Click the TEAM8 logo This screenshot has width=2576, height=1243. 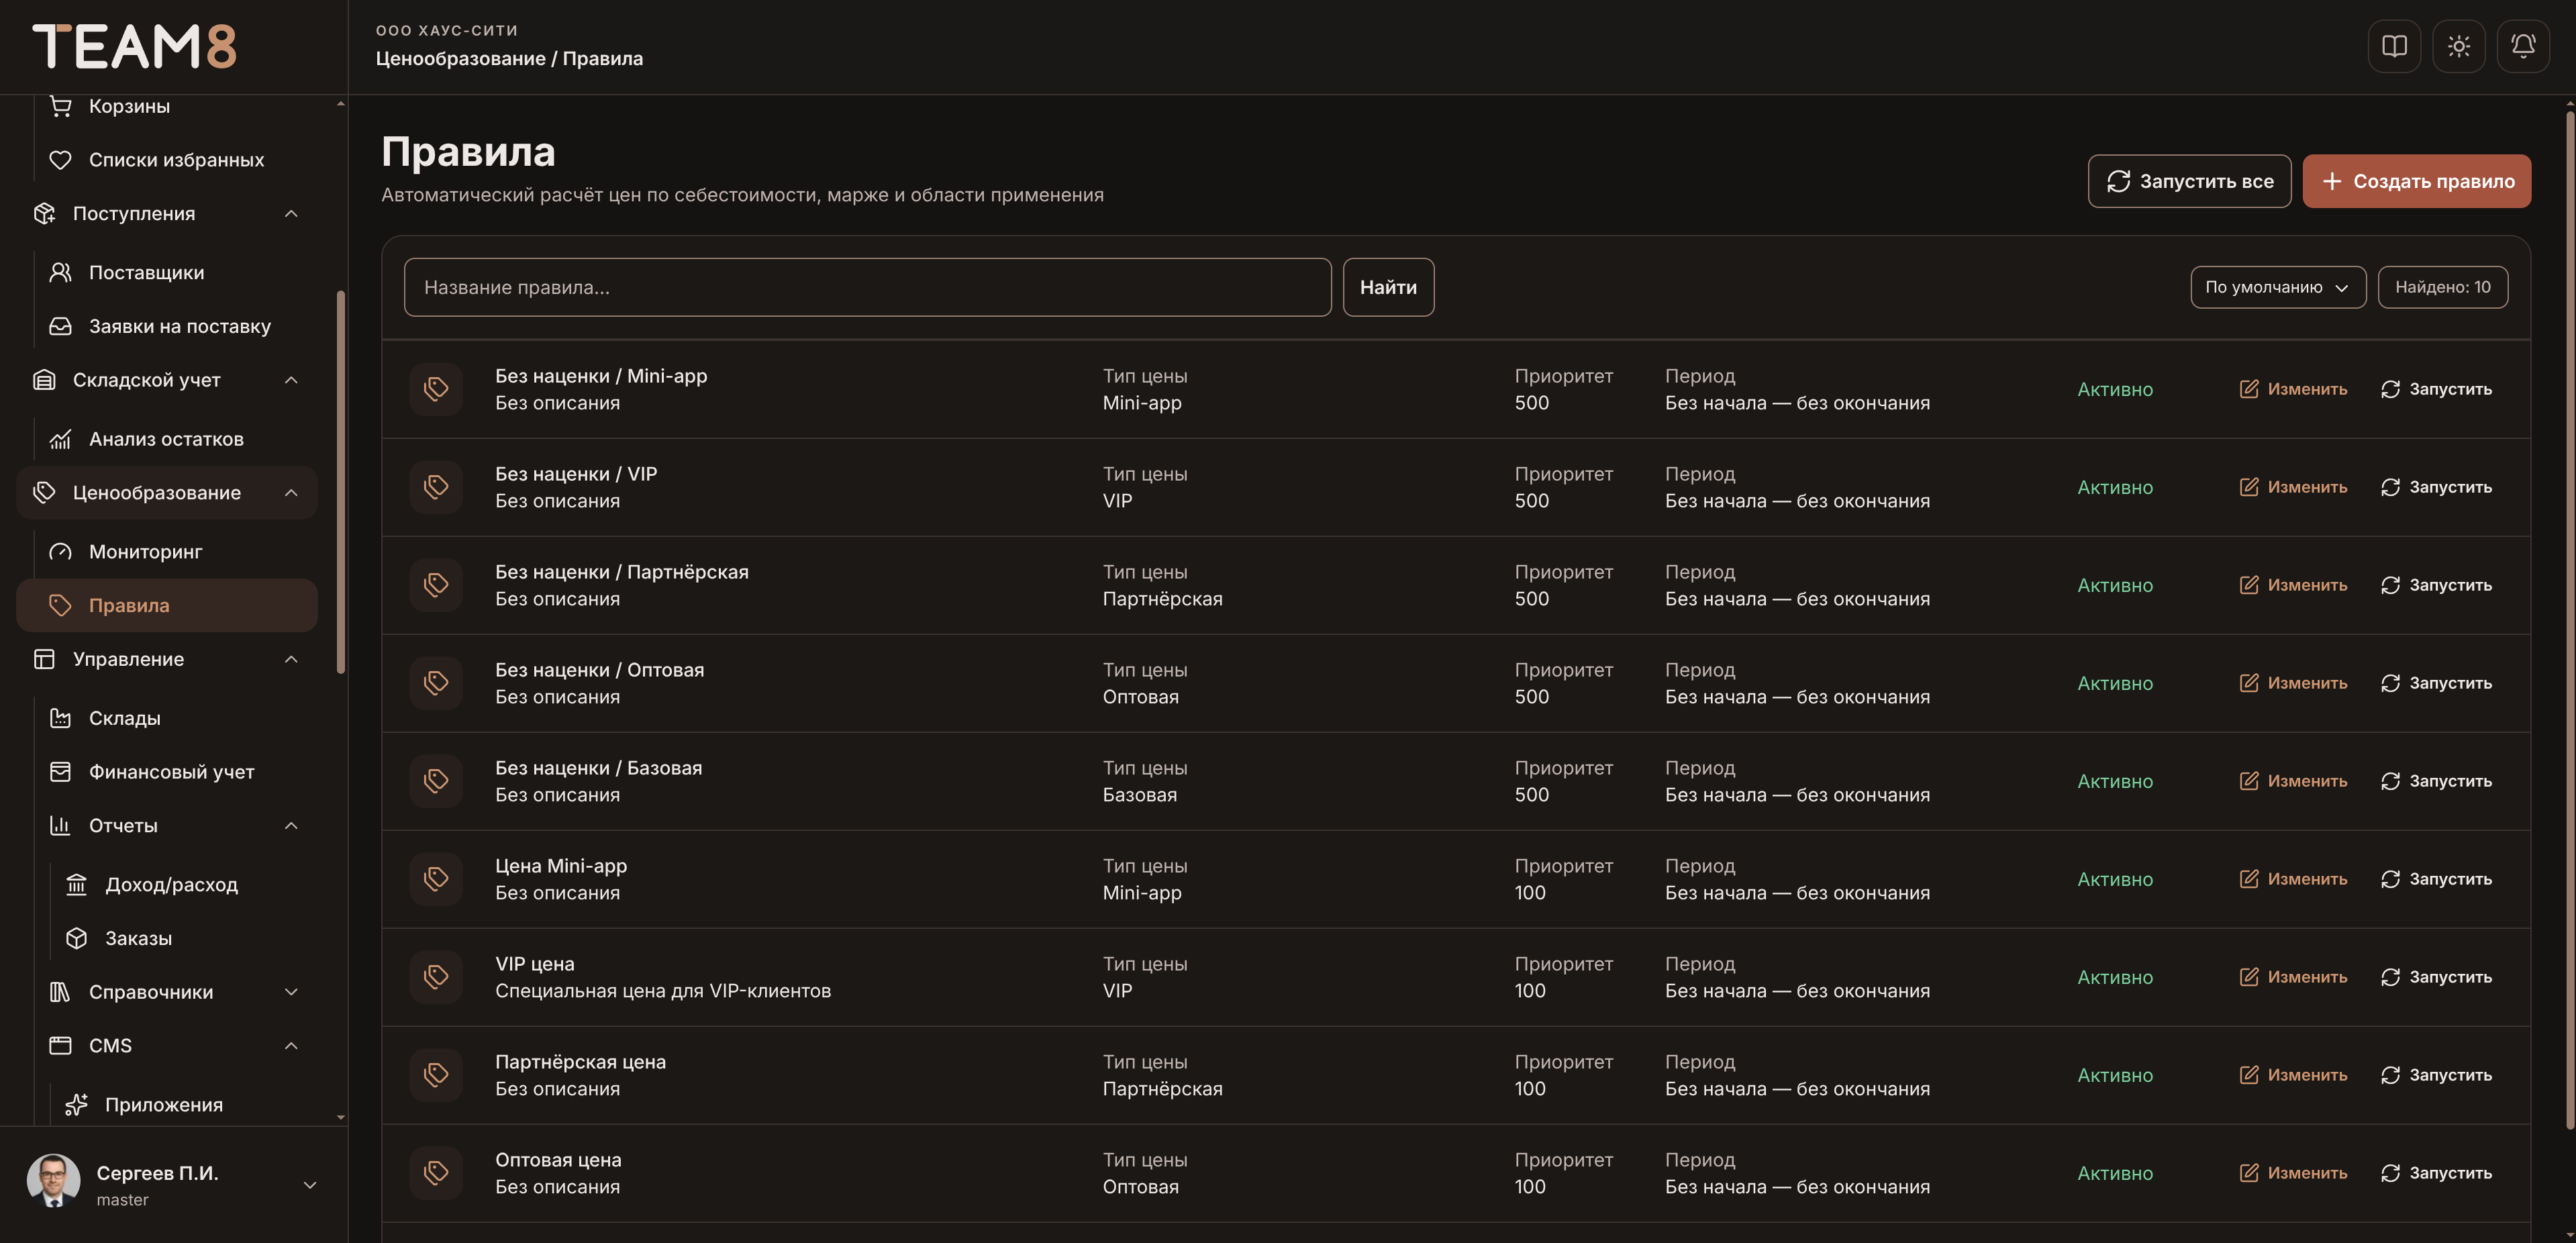[x=135, y=46]
